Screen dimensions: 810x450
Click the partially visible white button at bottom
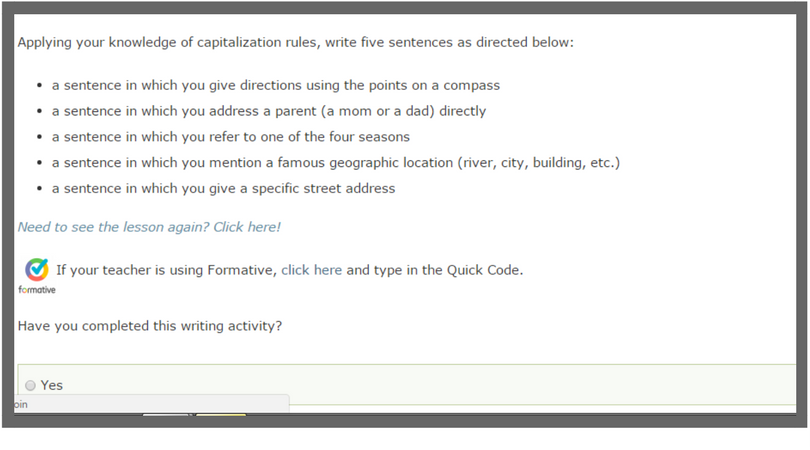coord(166,414)
